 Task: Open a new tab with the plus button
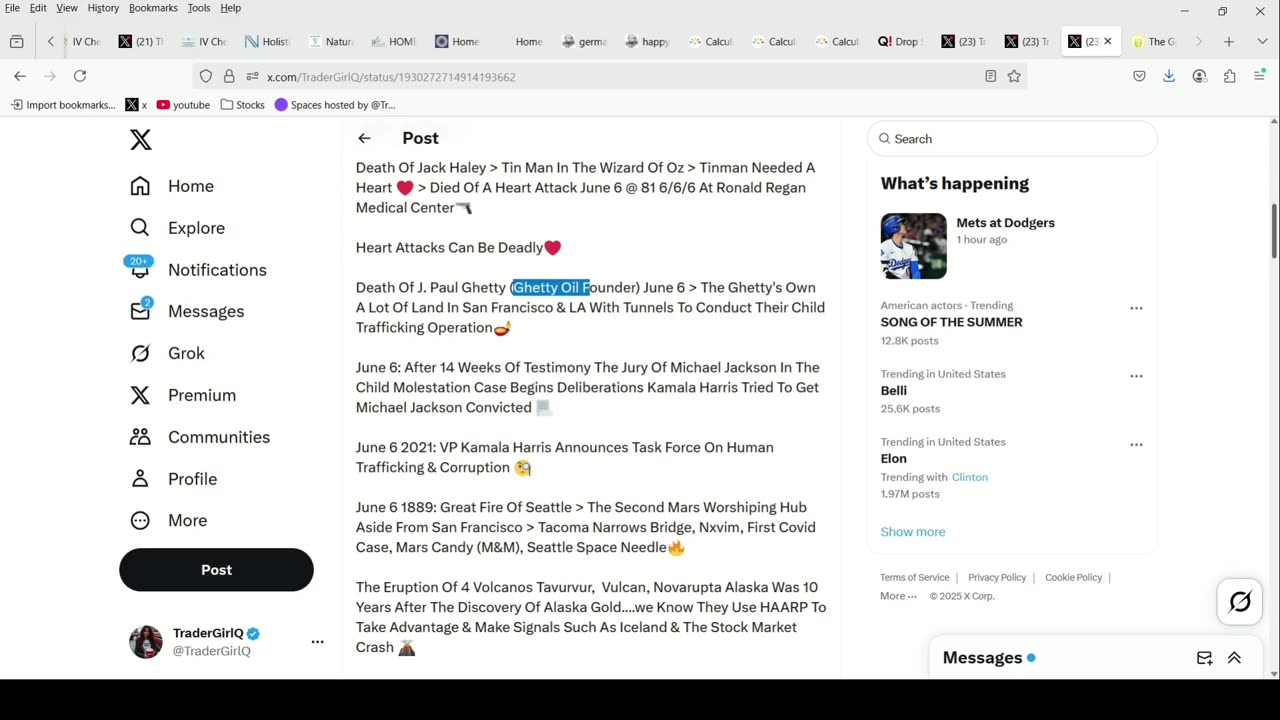pyautogui.click(x=1229, y=42)
